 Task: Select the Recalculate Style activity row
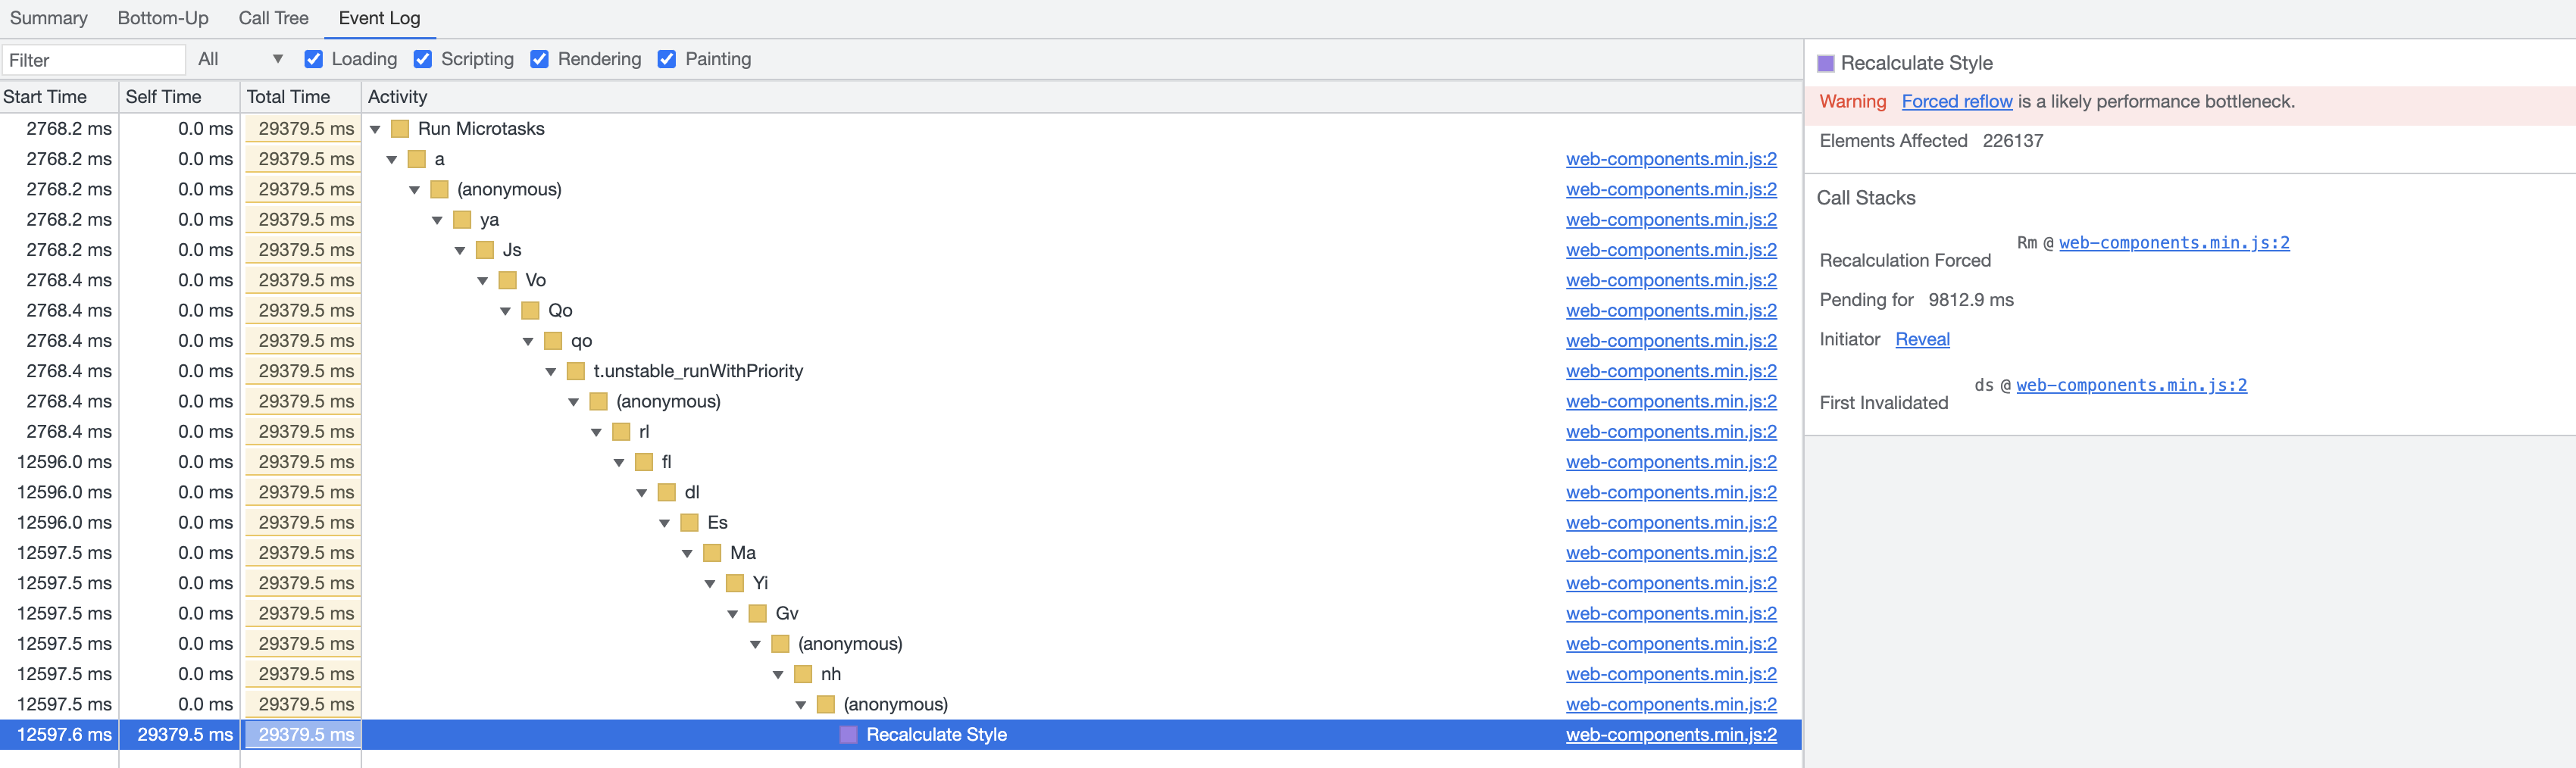coord(900,735)
